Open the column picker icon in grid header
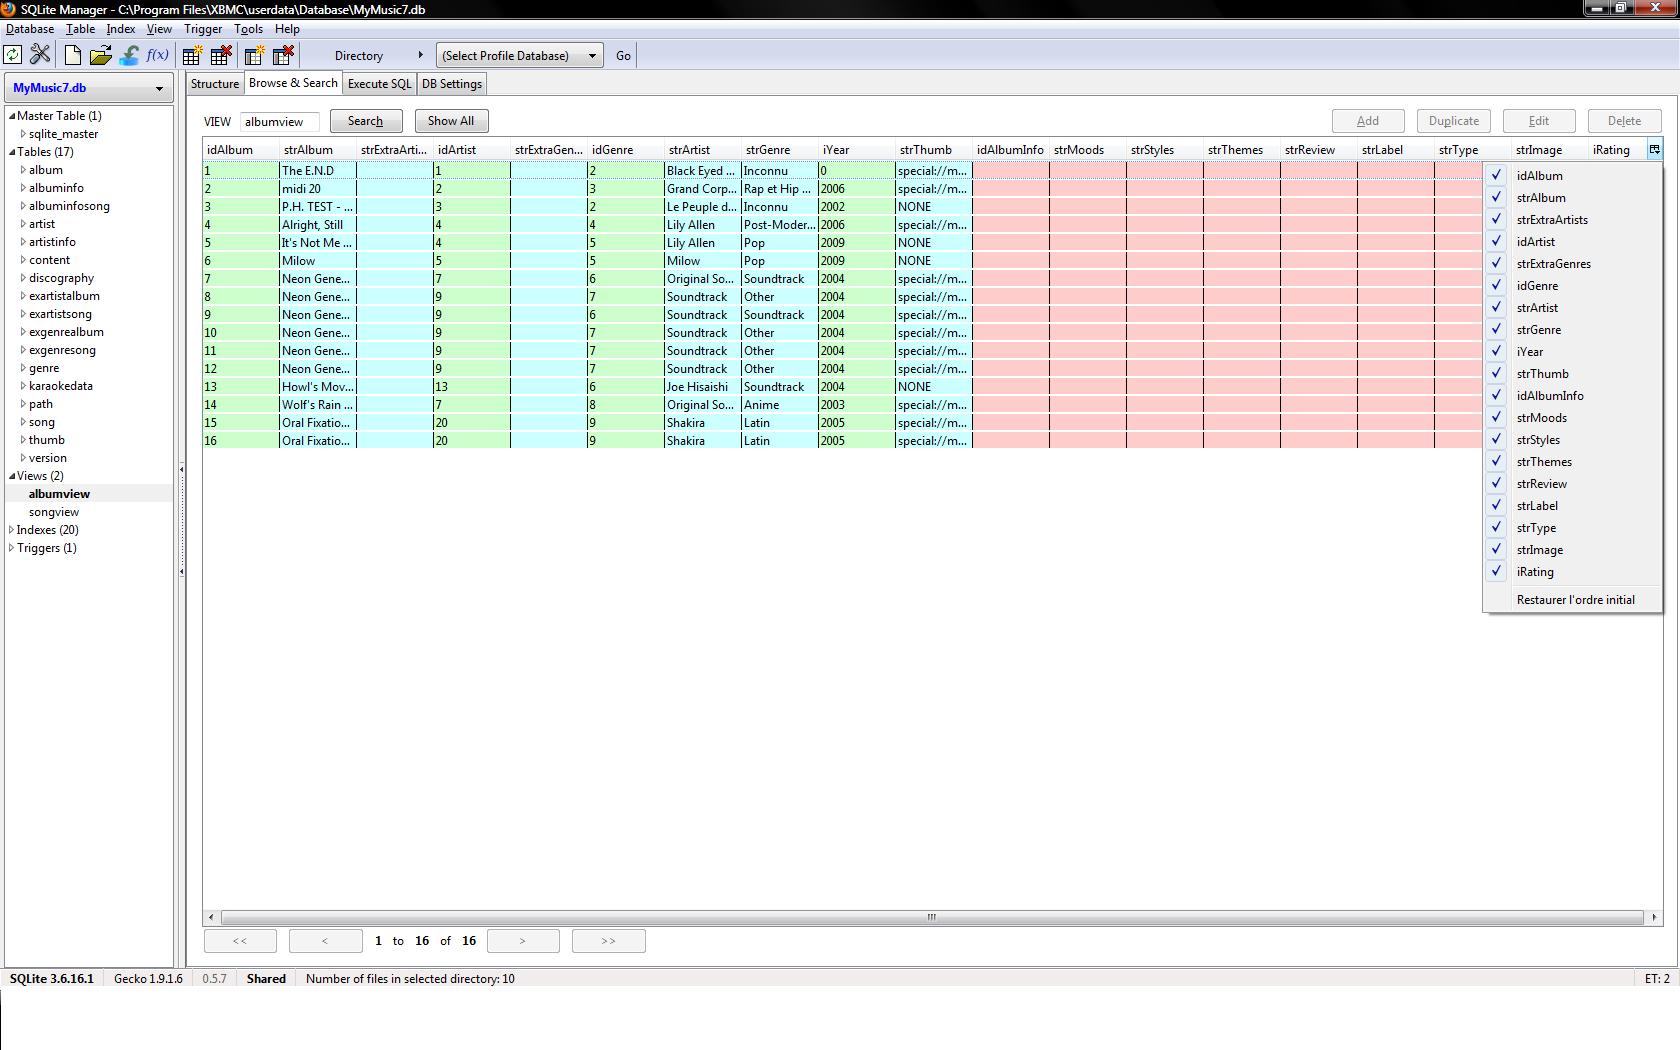The image size is (1680, 1050). [x=1654, y=150]
